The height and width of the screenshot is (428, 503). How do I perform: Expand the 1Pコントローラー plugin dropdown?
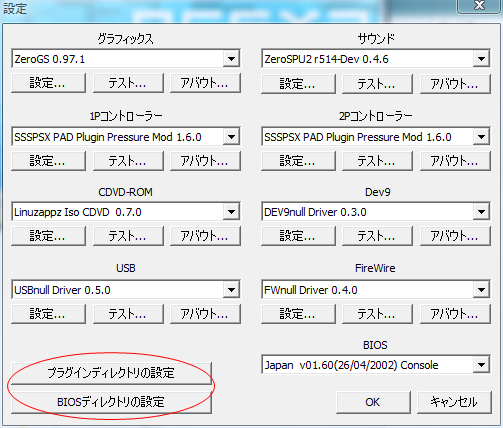click(x=231, y=137)
